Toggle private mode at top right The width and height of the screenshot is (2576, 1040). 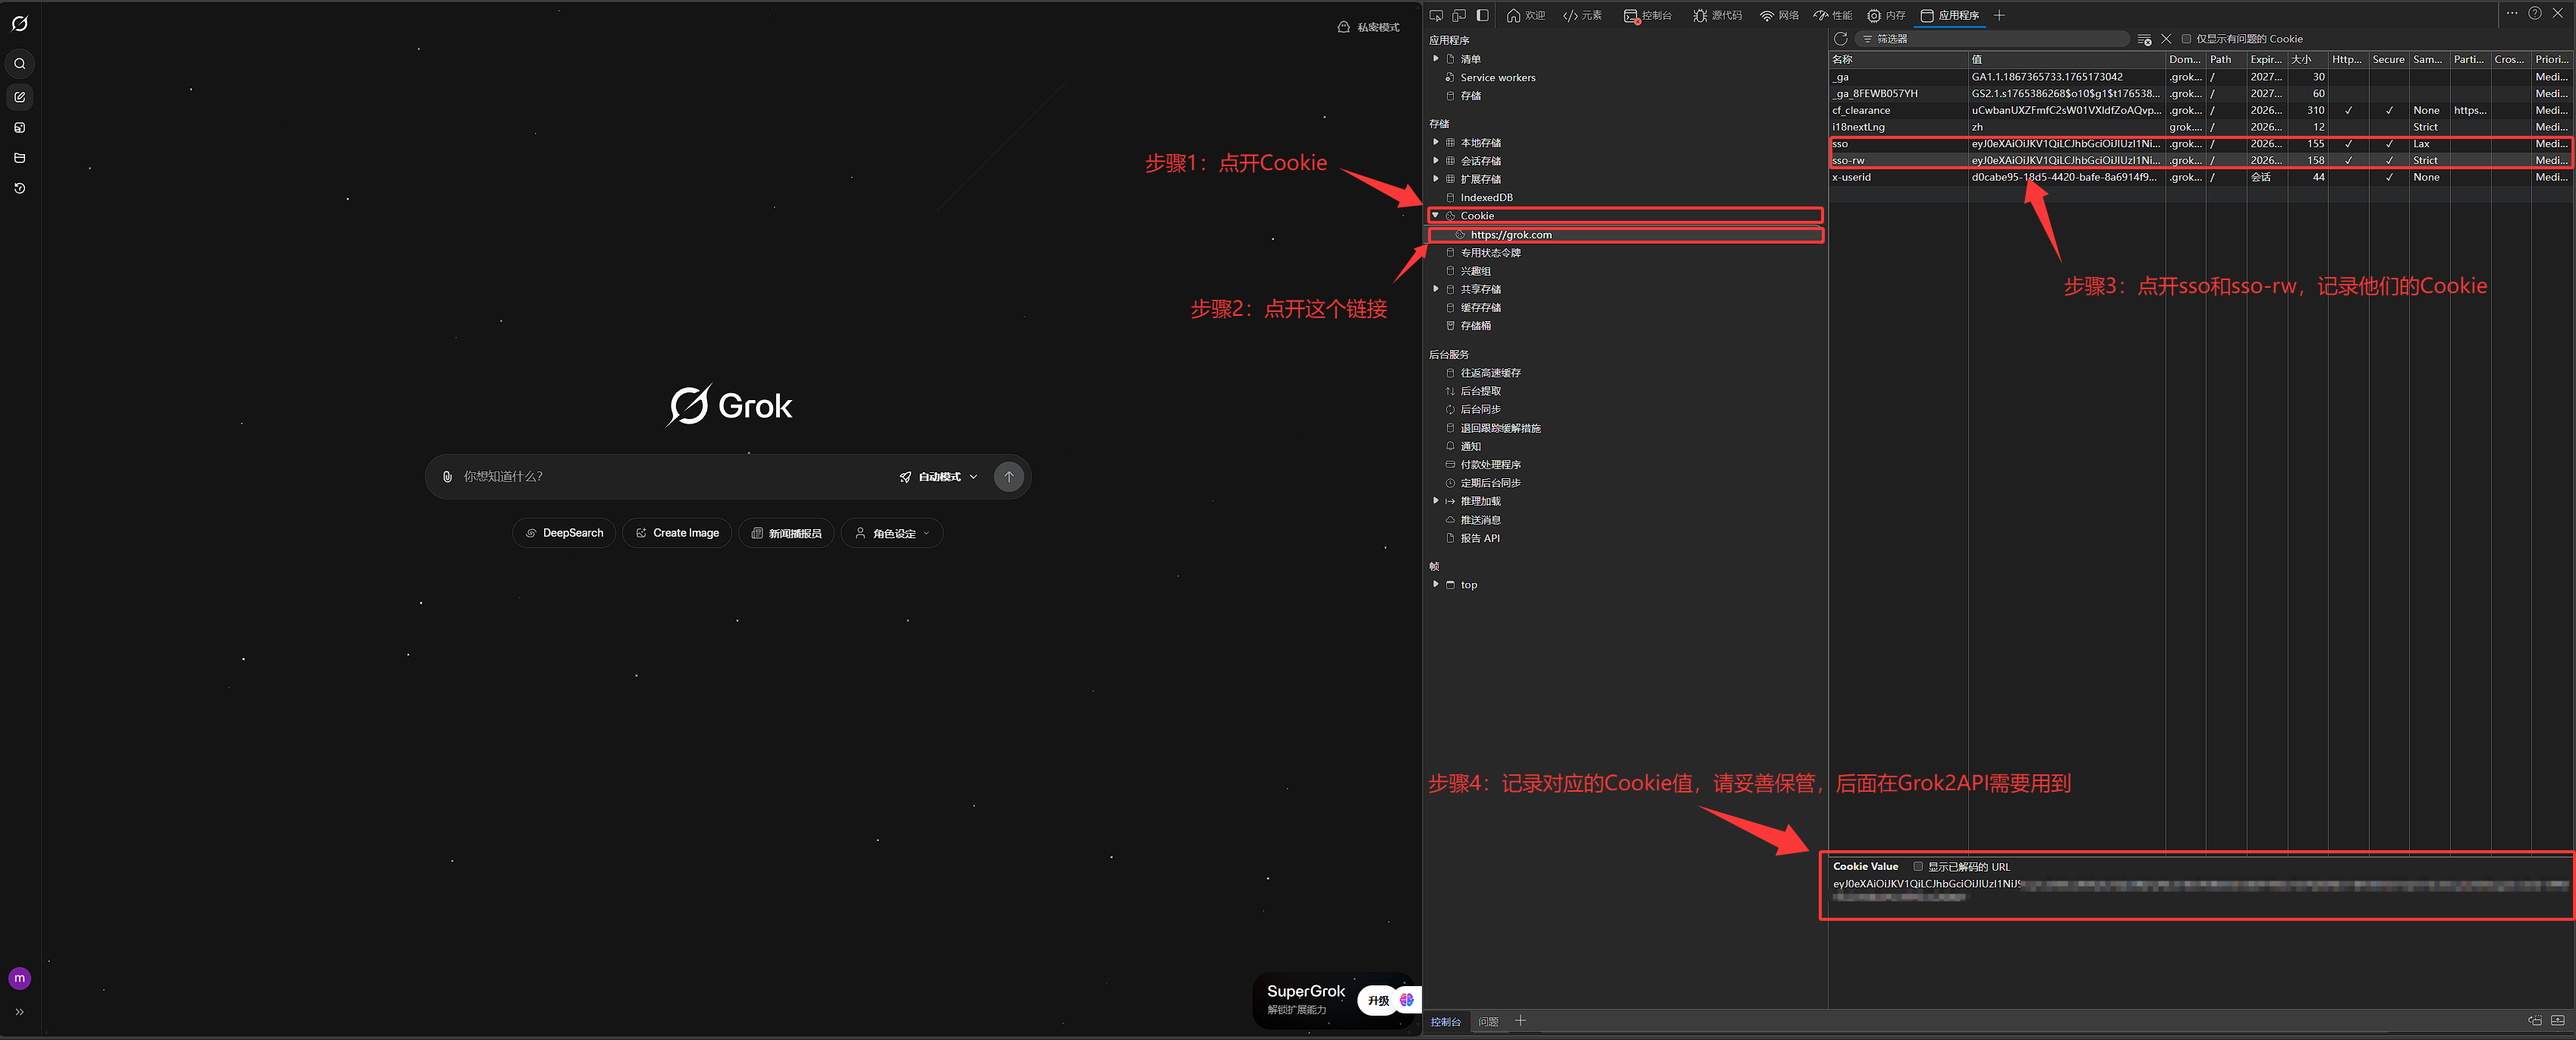(1368, 27)
